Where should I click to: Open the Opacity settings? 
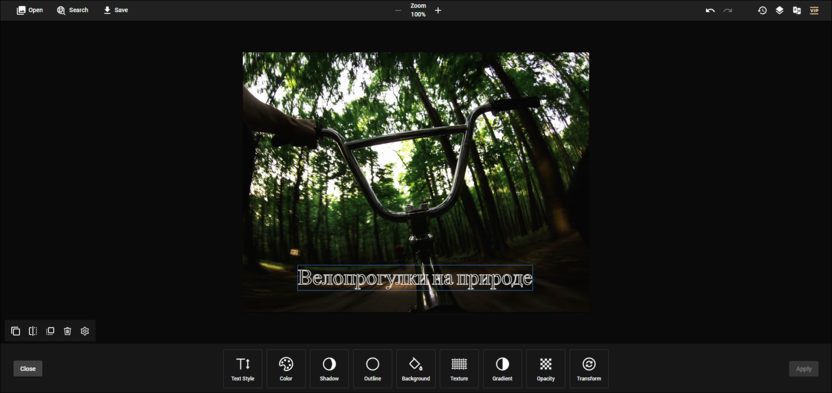coord(545,369)
